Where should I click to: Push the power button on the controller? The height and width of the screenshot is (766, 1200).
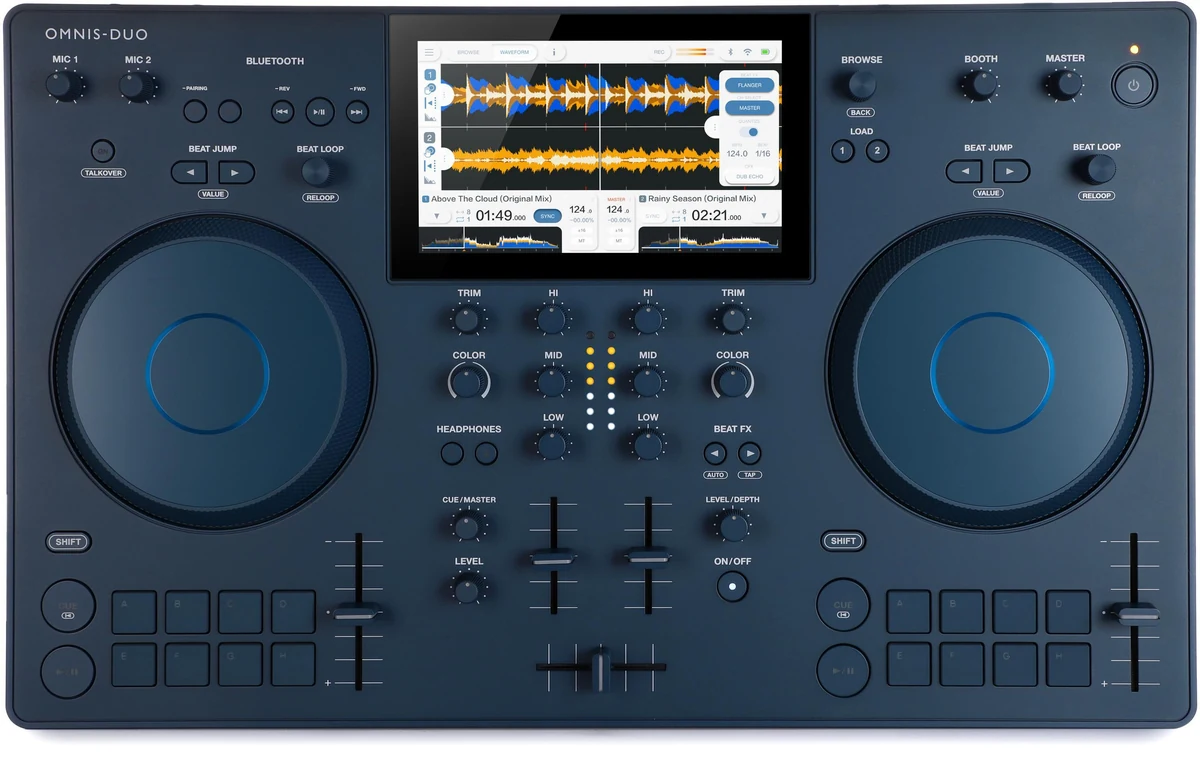tap(1133, 85)
